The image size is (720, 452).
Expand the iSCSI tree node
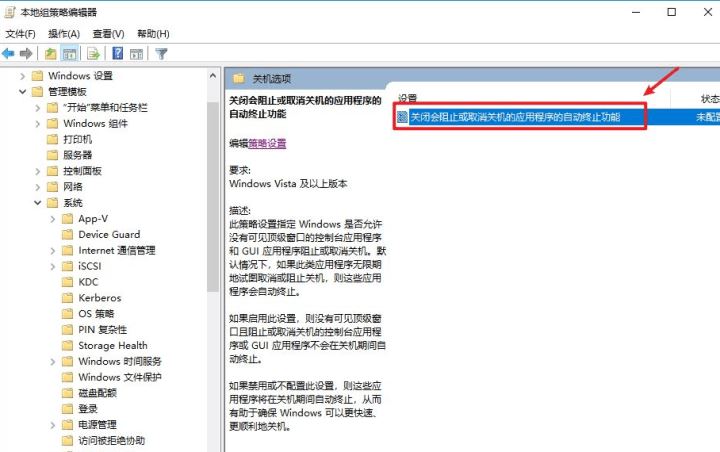(x=53, y=266)
